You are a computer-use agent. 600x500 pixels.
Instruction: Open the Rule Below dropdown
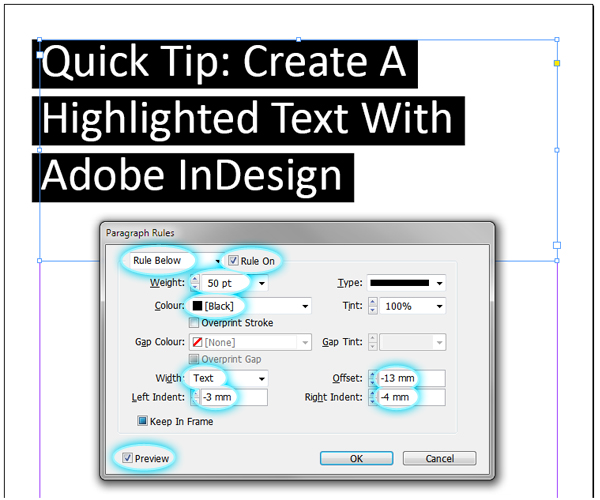click(175, 261)
